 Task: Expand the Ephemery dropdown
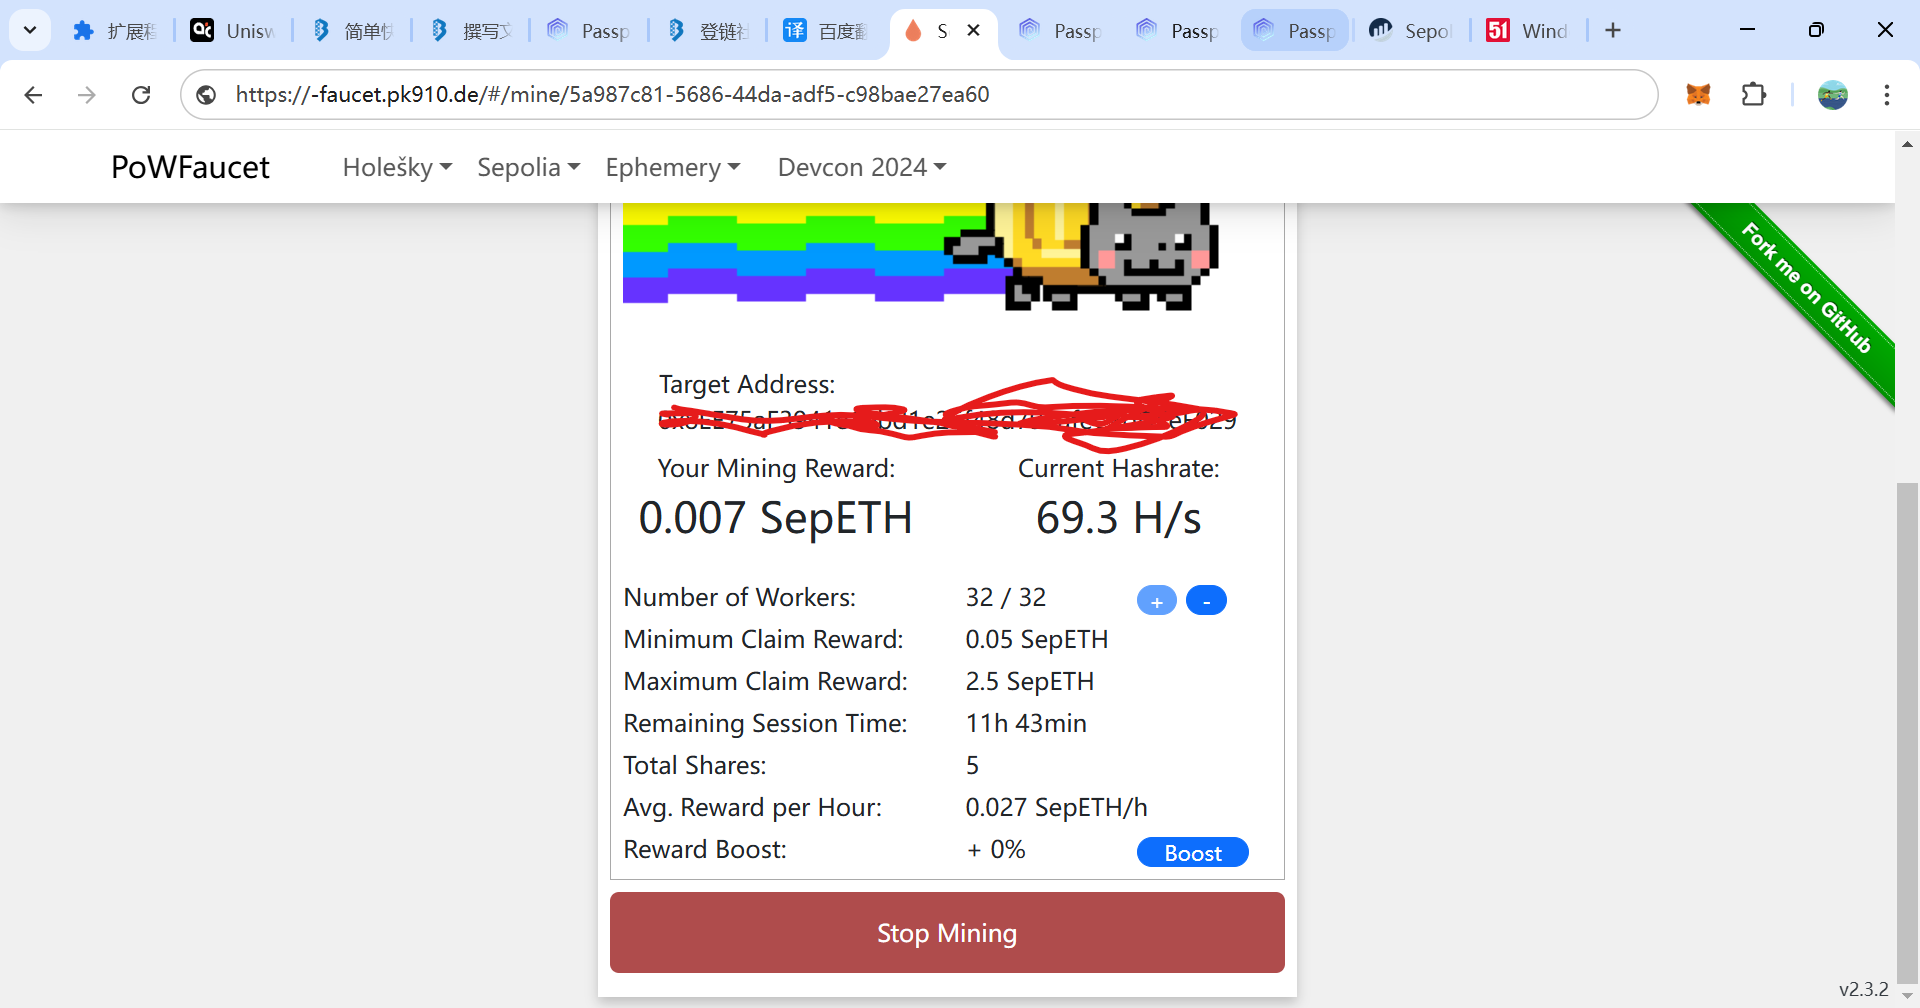pyautogui.click(x=672, y=167)
